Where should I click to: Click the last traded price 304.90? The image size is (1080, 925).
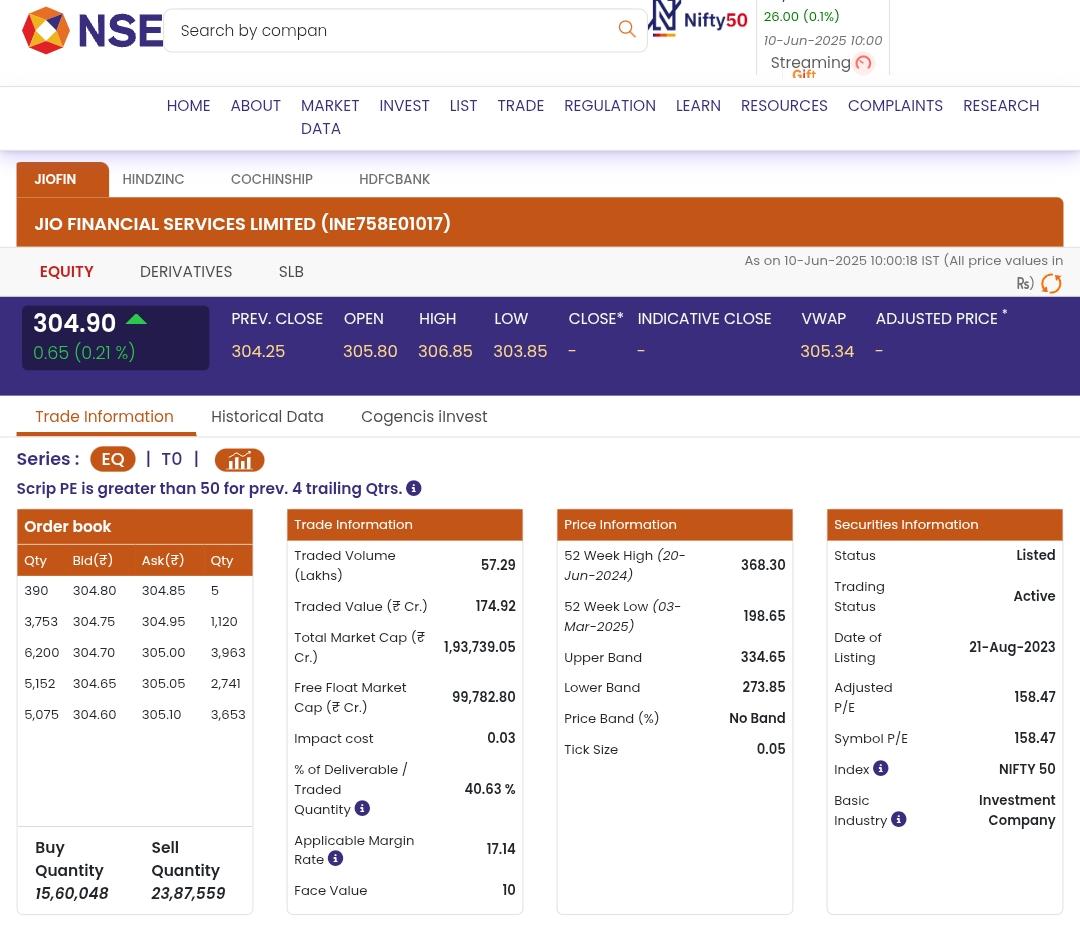(74, 323)
